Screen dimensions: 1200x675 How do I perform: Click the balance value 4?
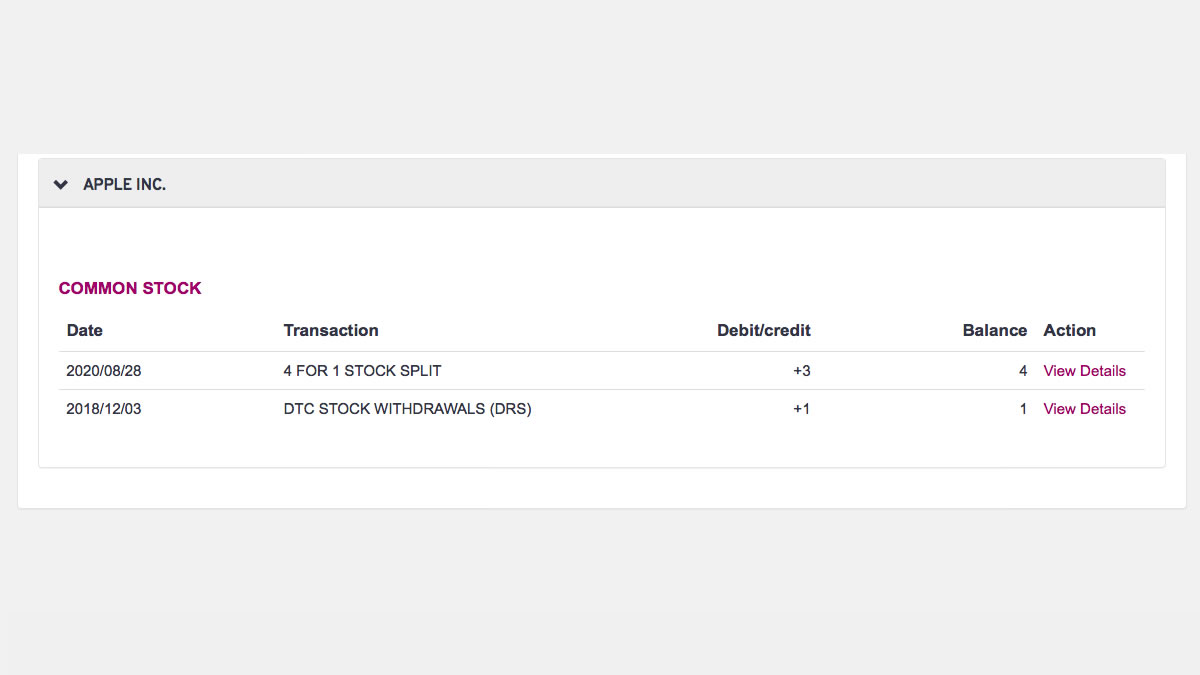[1023, 371]
